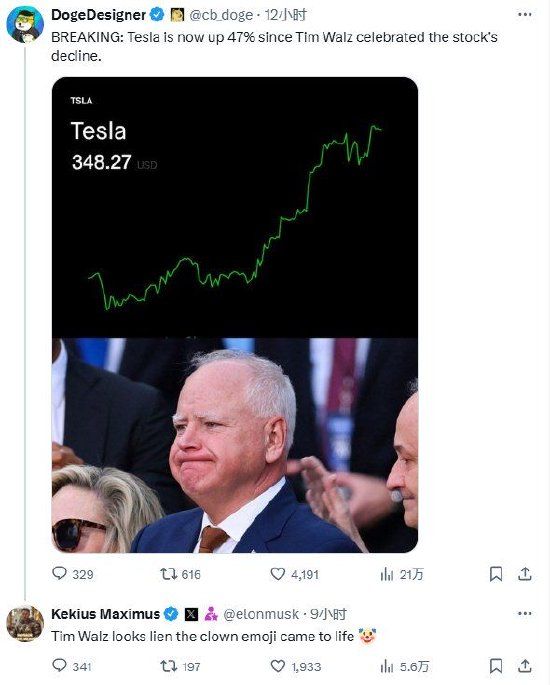Click the DogeDesigner display name
The image size is (550, 685).
point(98,15)
